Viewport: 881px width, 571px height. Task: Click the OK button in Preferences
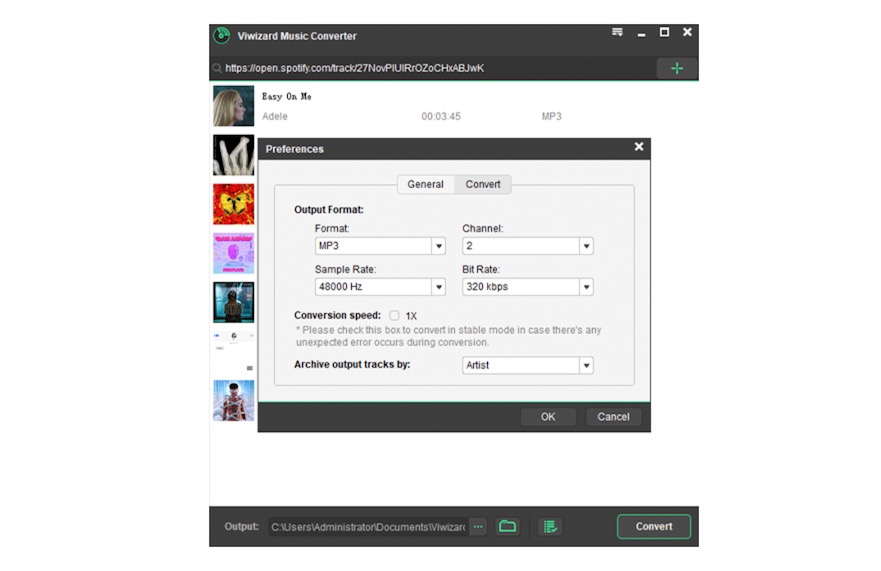pyautogui.click(x=548, y=417)
